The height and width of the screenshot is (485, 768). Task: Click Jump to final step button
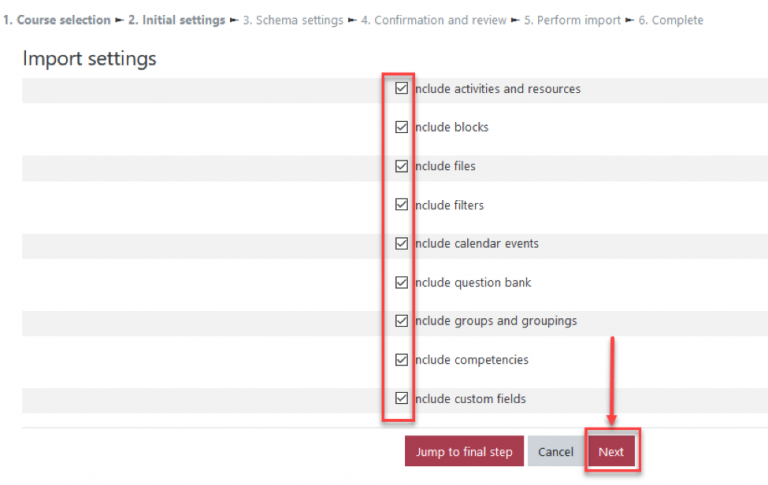[x=464, y=451]
